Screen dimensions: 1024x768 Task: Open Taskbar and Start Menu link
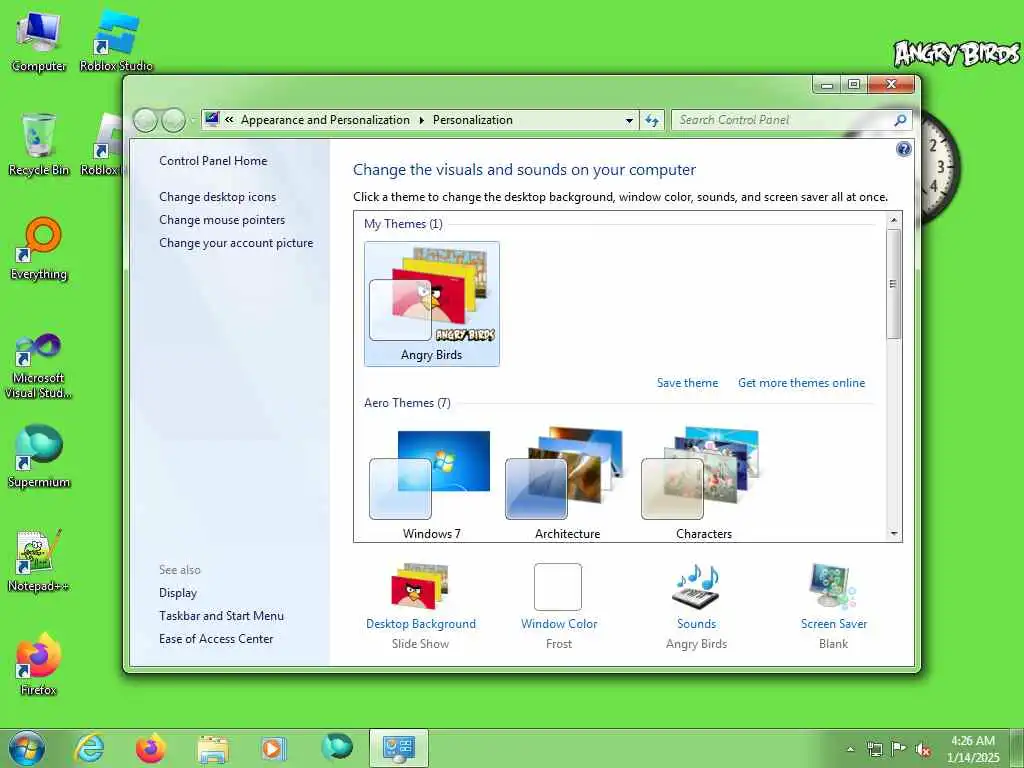click(x=221, y=616)
